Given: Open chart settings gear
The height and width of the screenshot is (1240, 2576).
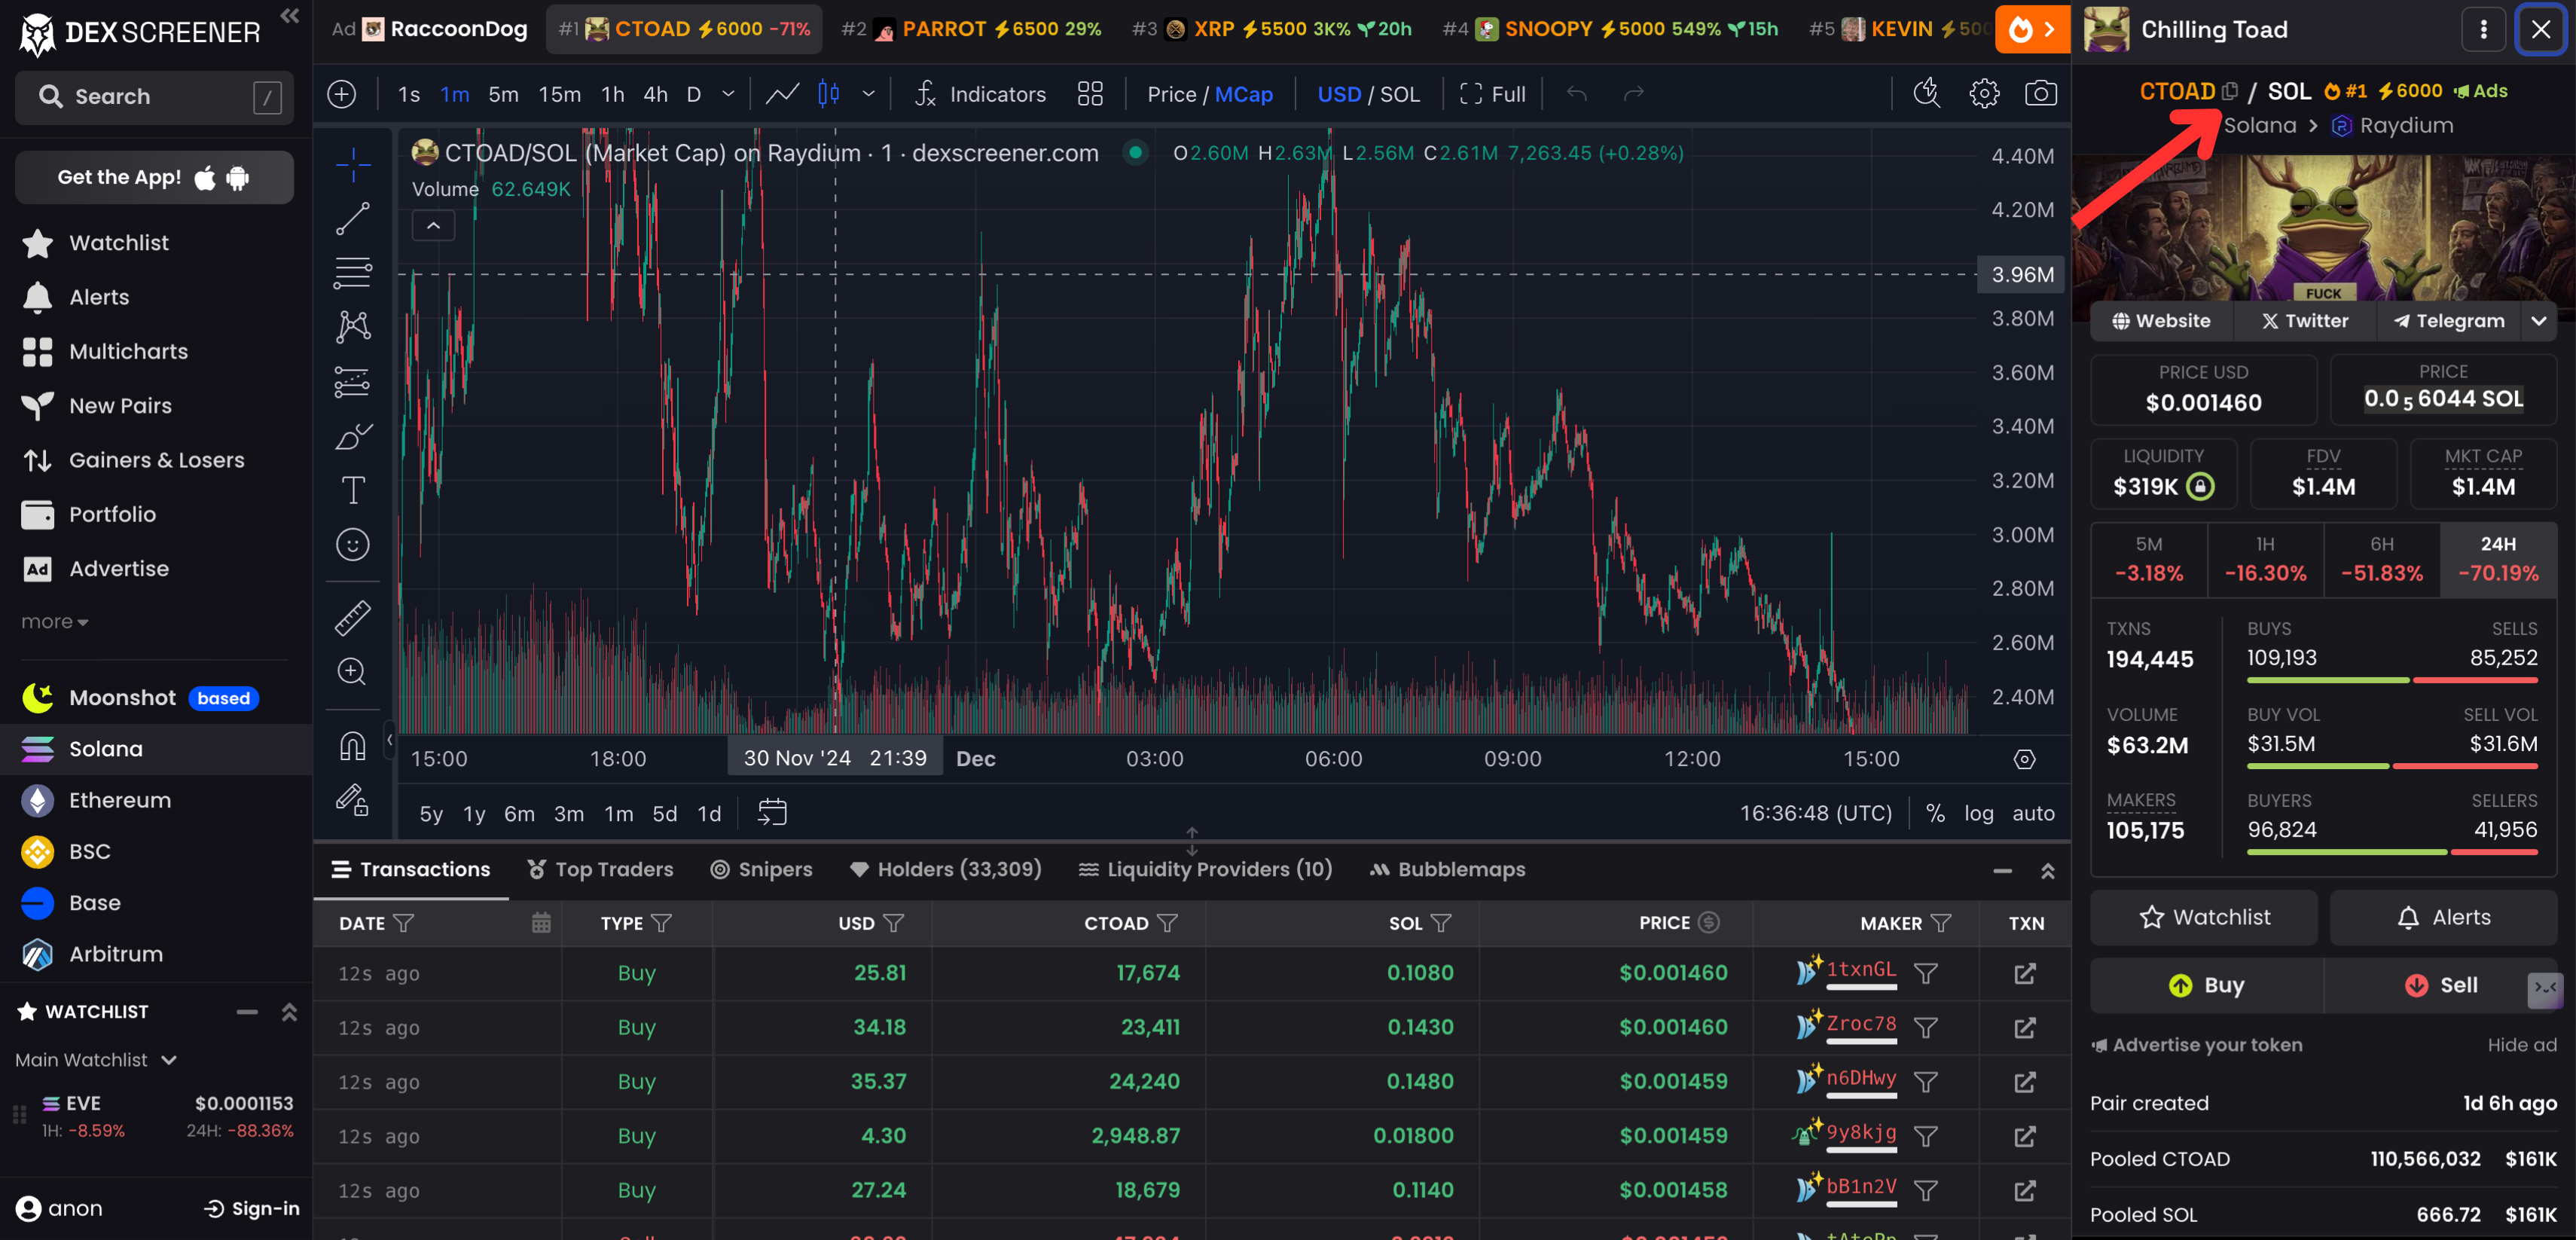Looking at the screenshot, I should tap(1984, 94).
